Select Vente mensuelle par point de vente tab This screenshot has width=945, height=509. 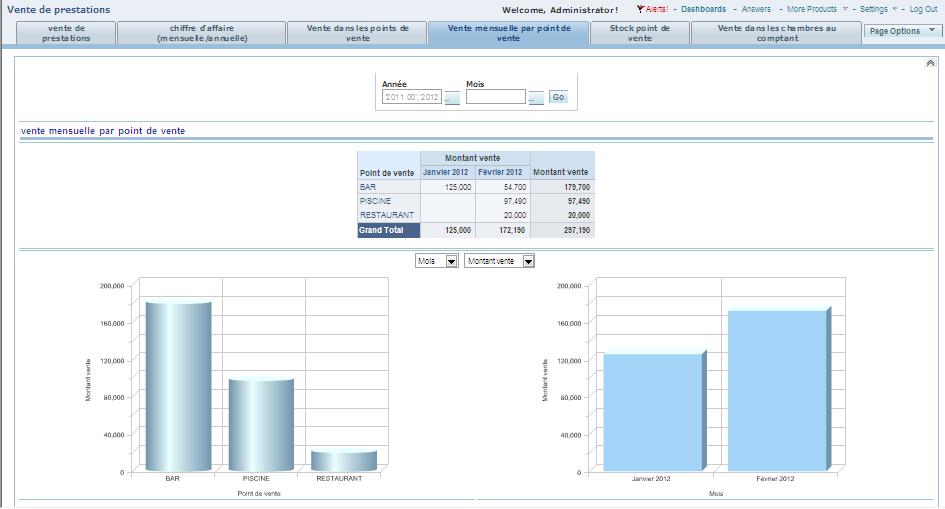point(509,33)
